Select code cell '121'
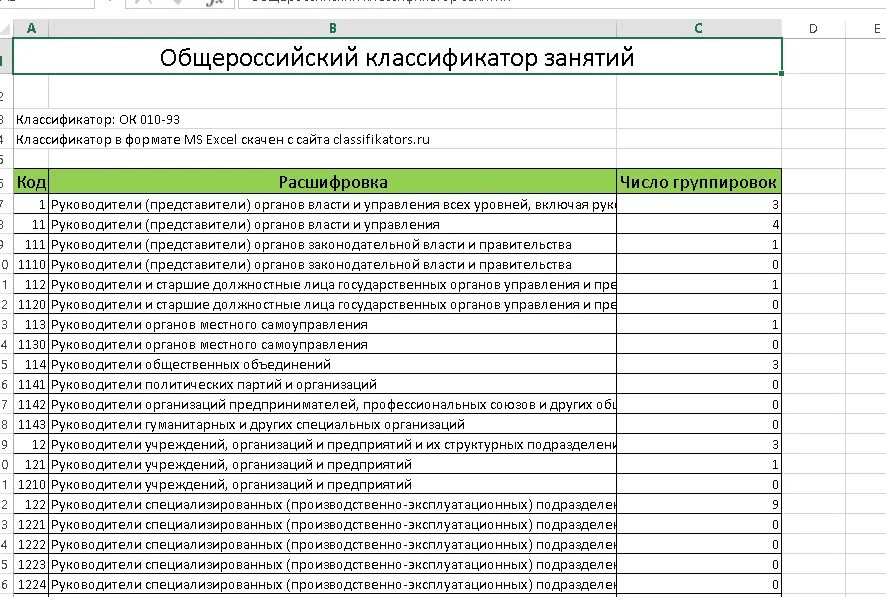Image resolution: width=886 pixels, height=597 pixels. point(31,464)
